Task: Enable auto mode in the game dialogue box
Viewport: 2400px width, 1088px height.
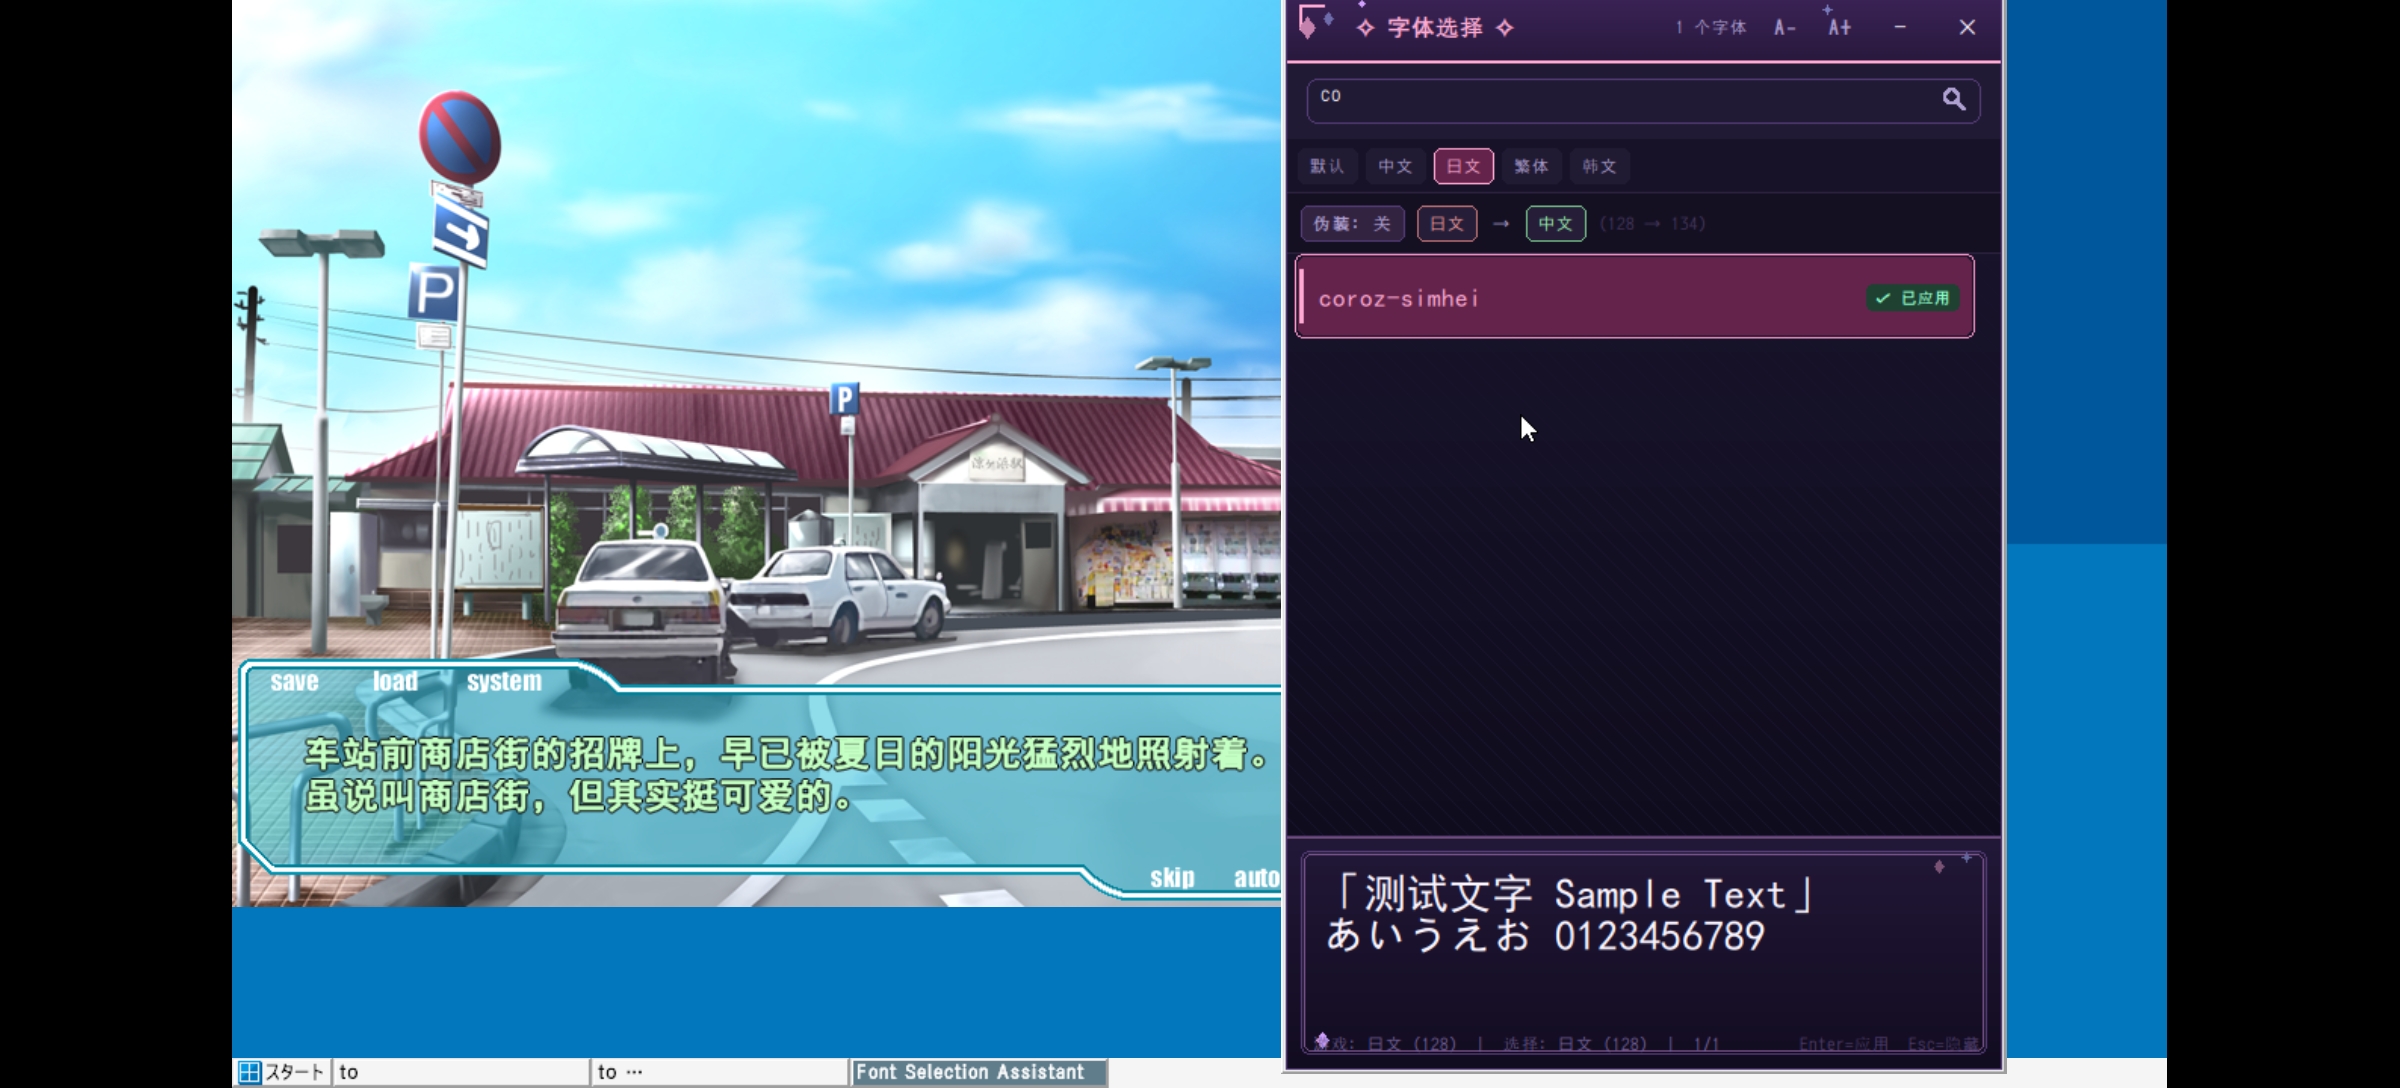Action: point(1256,877)
